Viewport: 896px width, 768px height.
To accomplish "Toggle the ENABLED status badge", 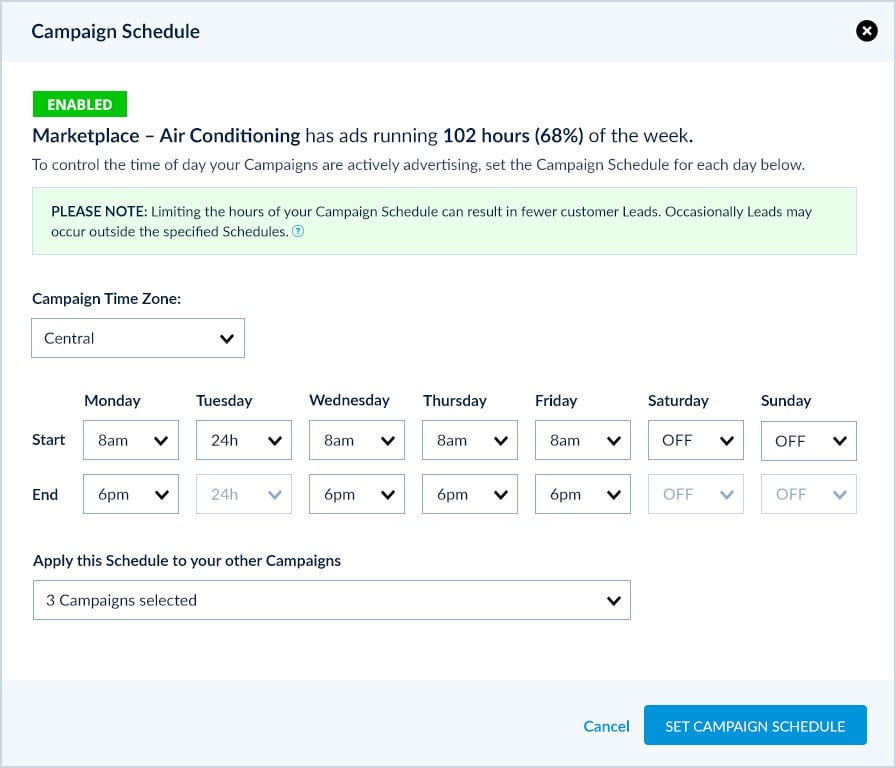I will pyautogui.click(x=80, y=104).
